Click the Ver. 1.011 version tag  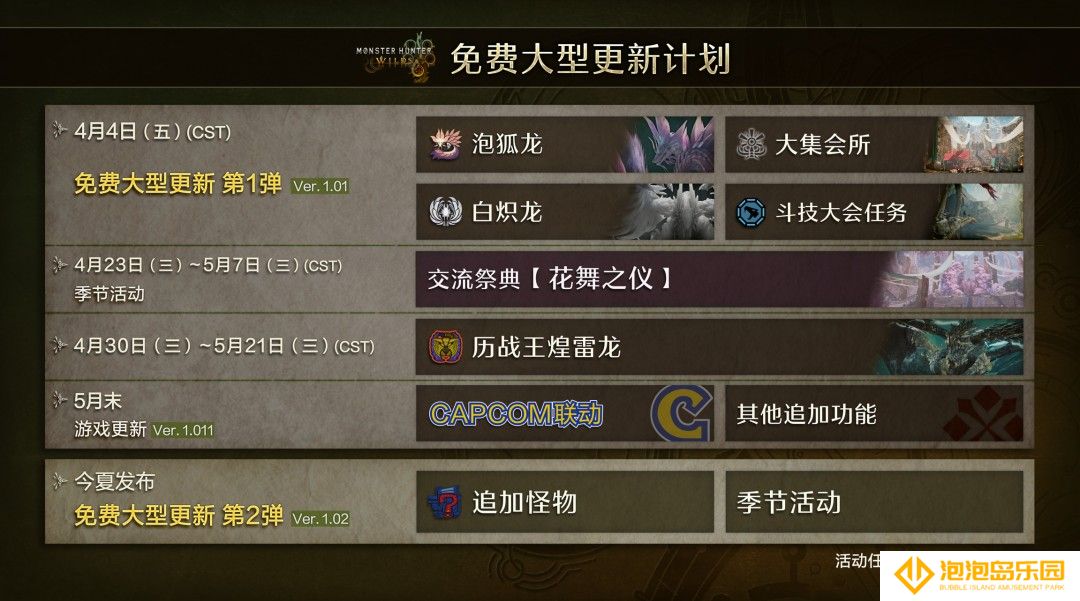tap(183, 430)
